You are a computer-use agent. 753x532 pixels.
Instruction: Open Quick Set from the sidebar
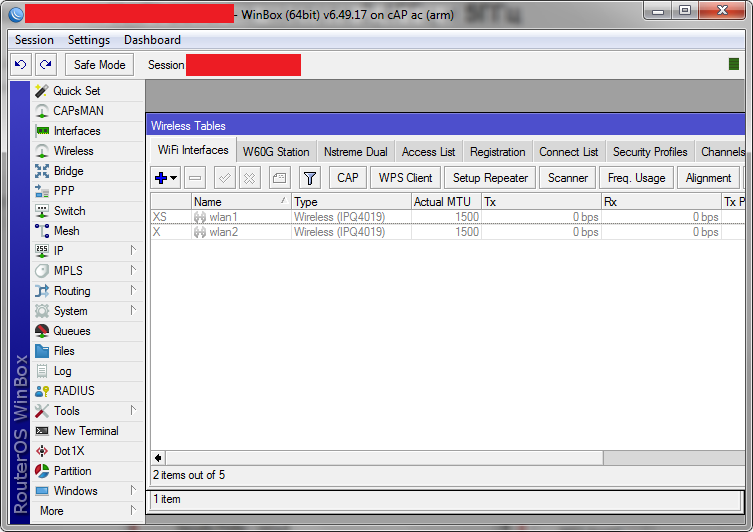88,91
